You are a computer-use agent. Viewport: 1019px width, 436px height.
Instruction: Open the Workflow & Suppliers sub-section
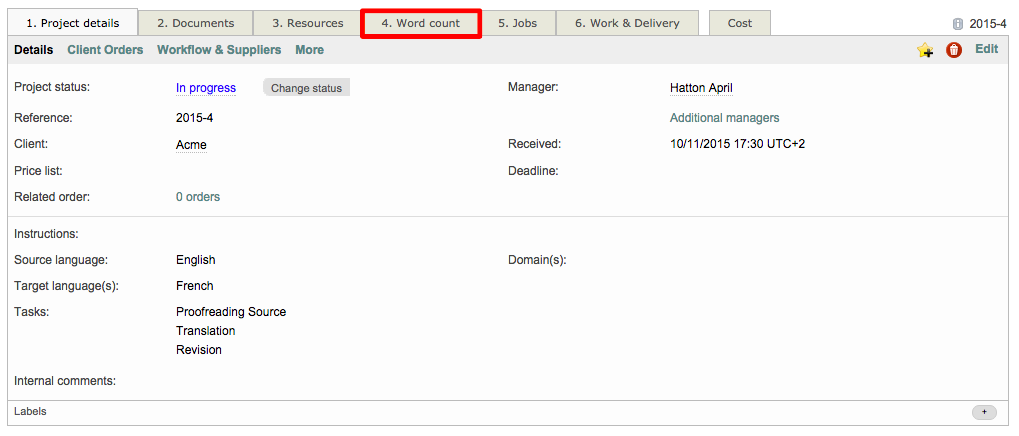tap(219, 50)
